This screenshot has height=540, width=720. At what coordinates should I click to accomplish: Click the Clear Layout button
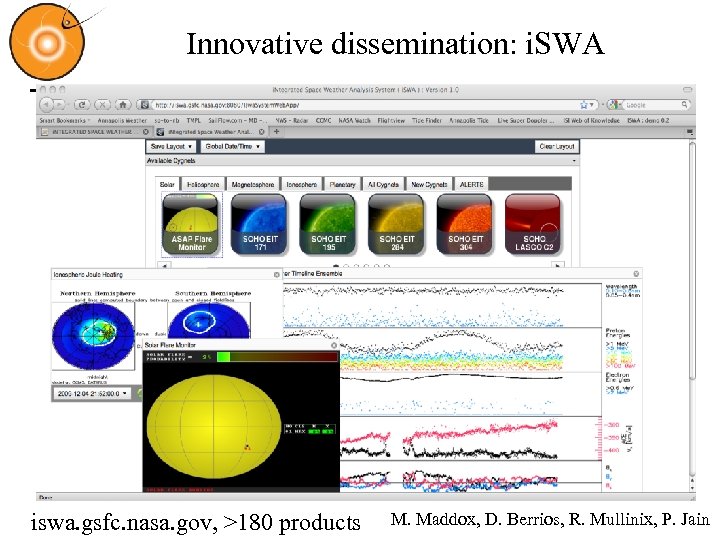point(557,146)
